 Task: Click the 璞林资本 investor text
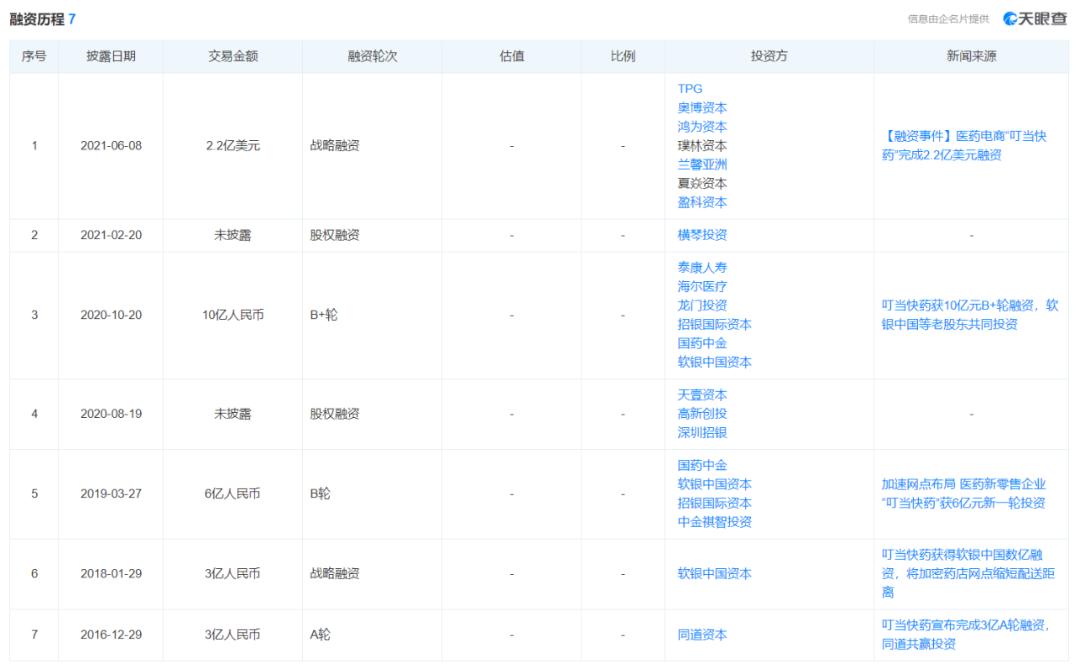pos(702,145)
